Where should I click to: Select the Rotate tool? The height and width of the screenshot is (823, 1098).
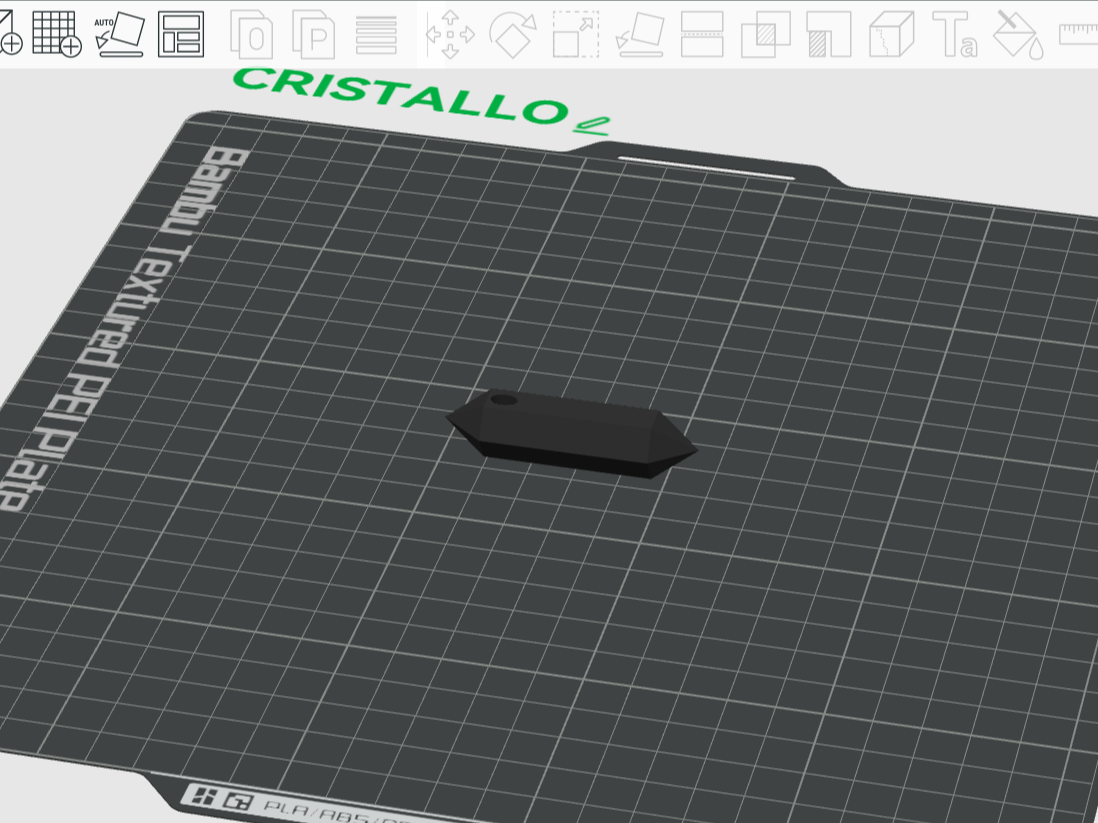513,34
